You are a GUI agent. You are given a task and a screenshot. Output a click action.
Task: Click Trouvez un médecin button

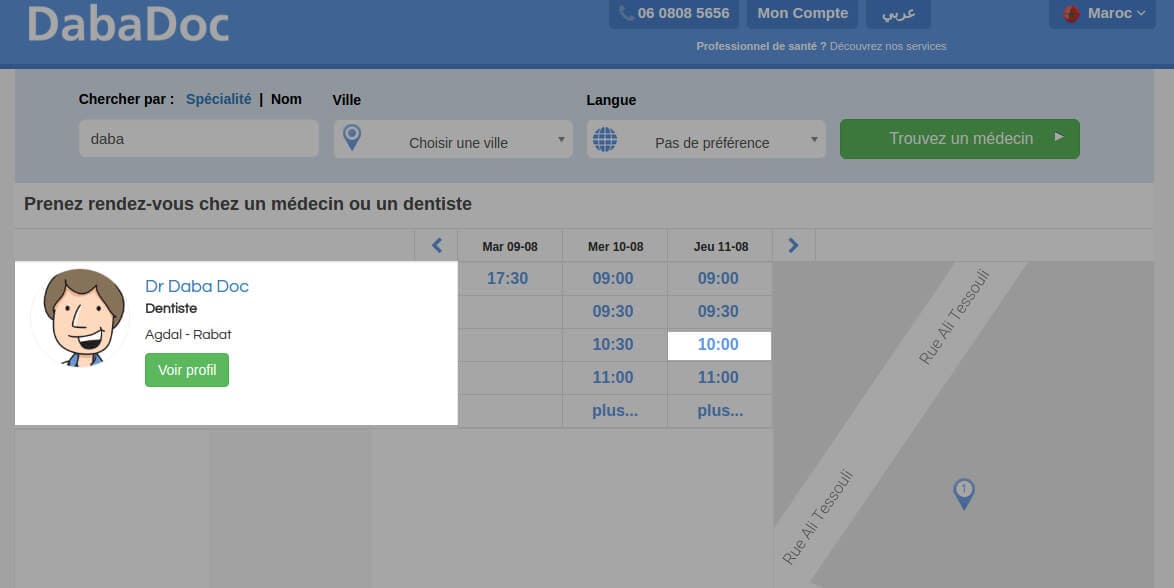coord(960,139)
